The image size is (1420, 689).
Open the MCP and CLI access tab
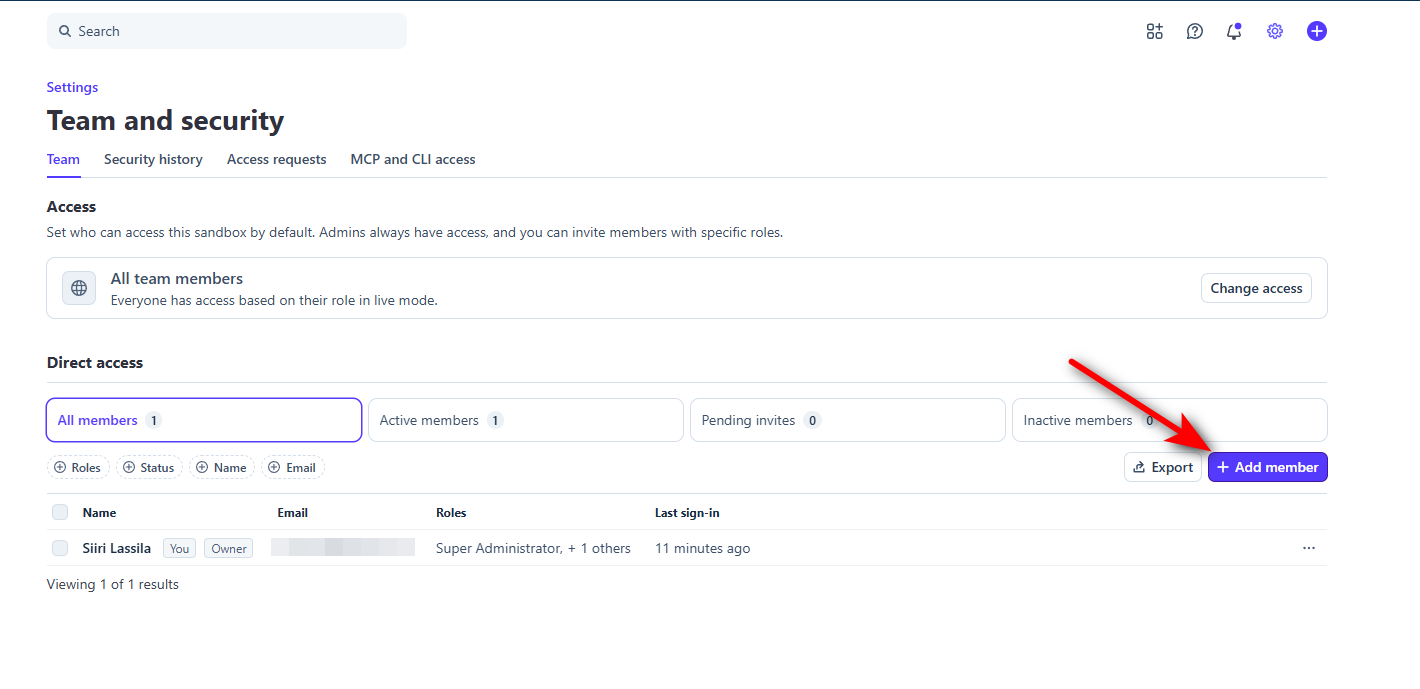point(413,159)
